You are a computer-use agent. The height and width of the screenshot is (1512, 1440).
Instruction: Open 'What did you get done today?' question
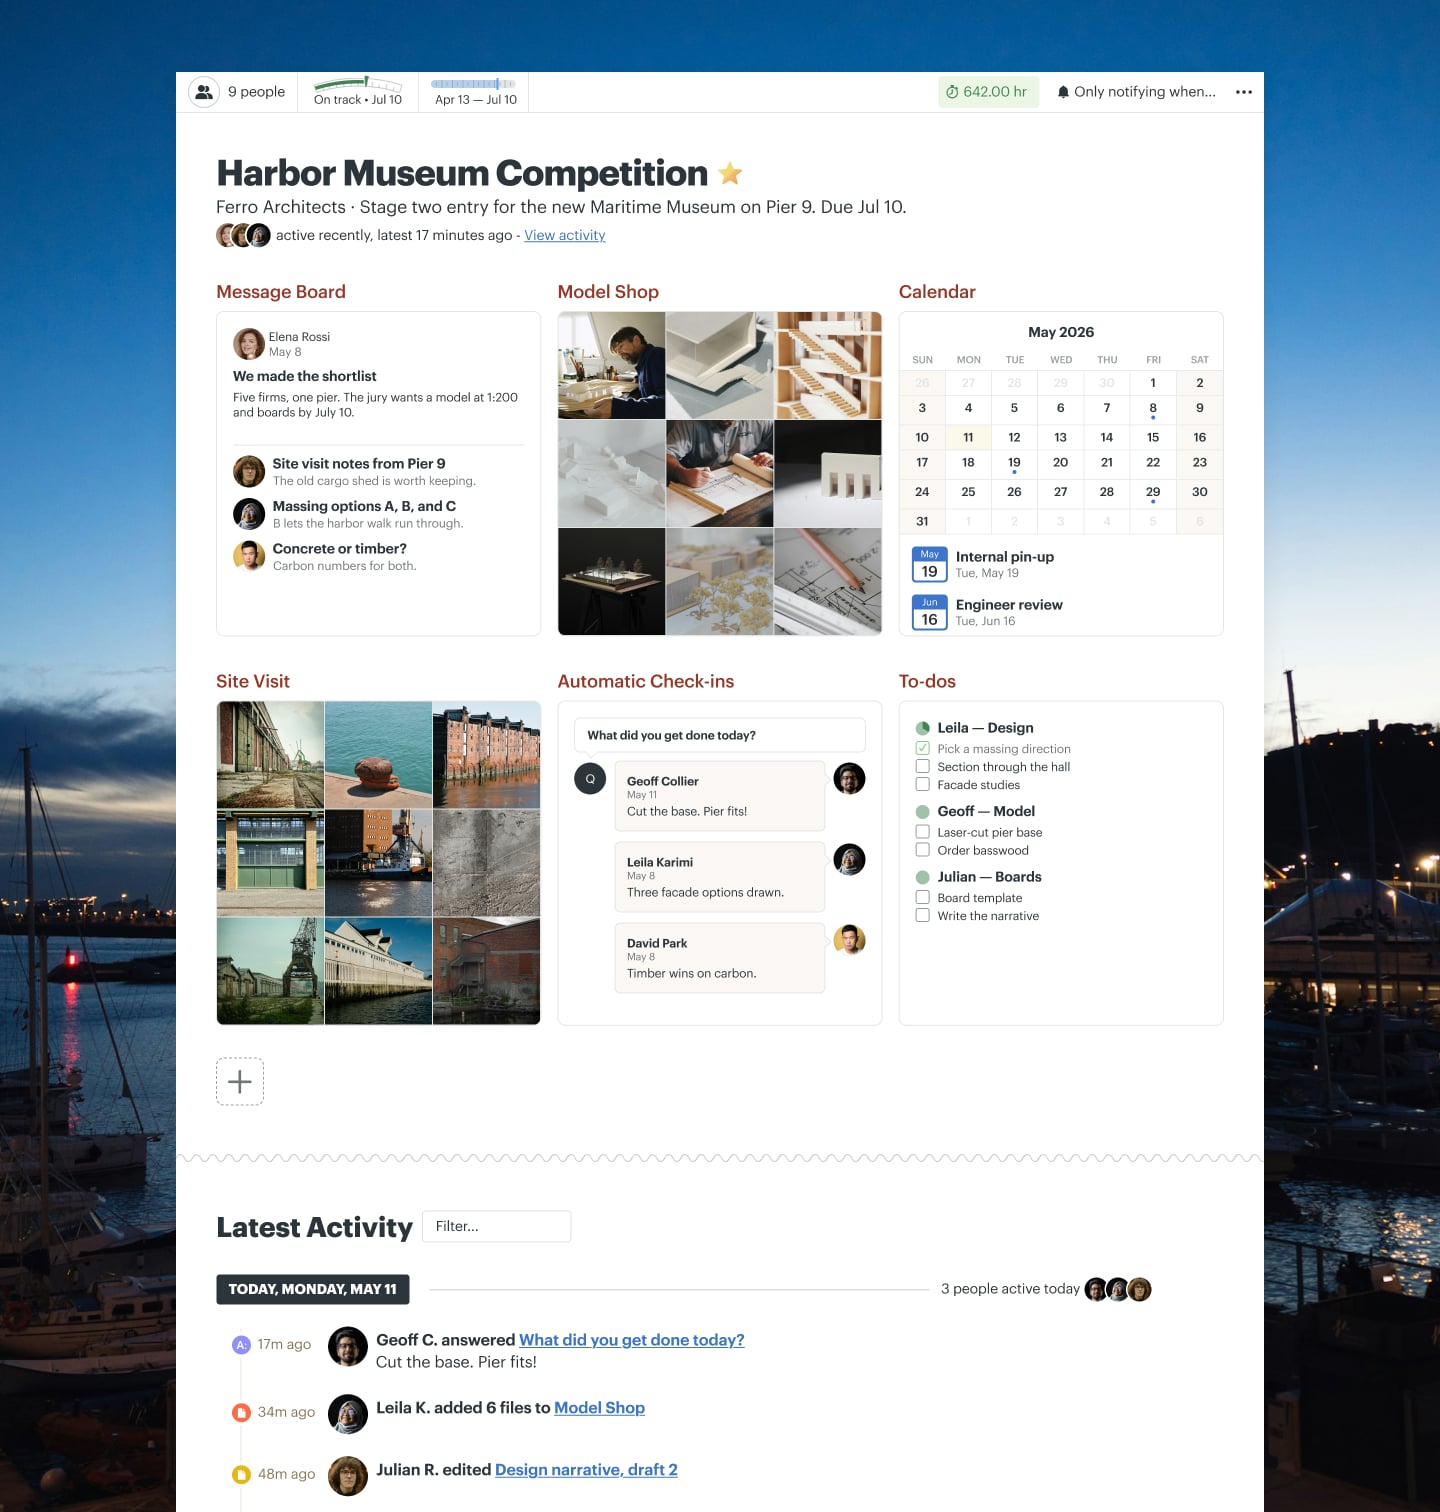pos(720,735)
